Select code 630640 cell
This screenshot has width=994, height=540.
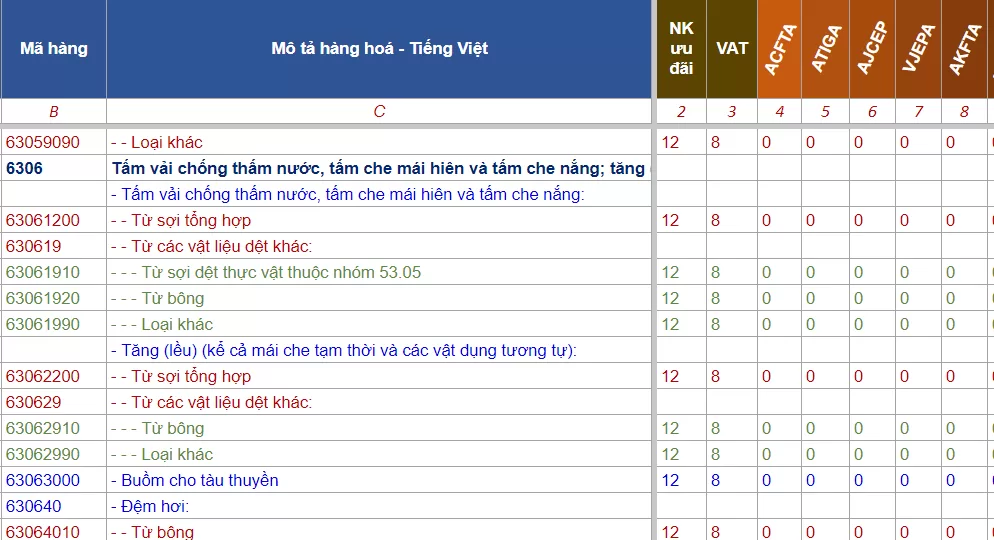(53, 506)
